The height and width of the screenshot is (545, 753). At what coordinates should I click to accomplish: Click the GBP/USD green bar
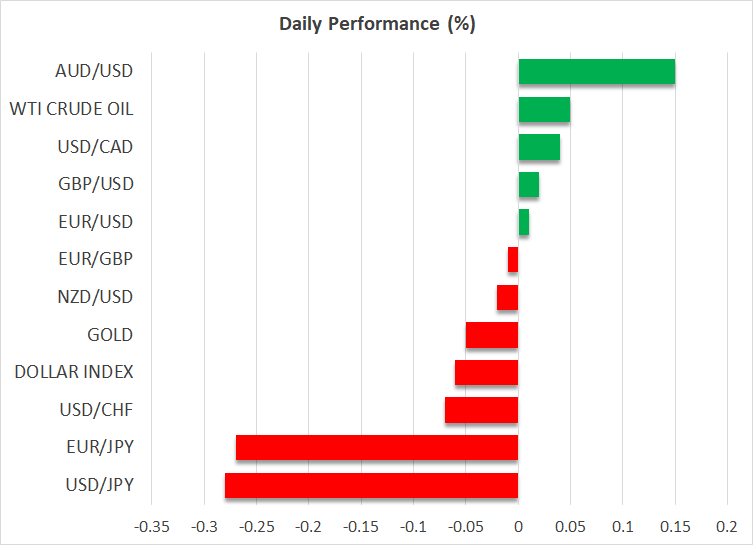[x=529, y=184]
